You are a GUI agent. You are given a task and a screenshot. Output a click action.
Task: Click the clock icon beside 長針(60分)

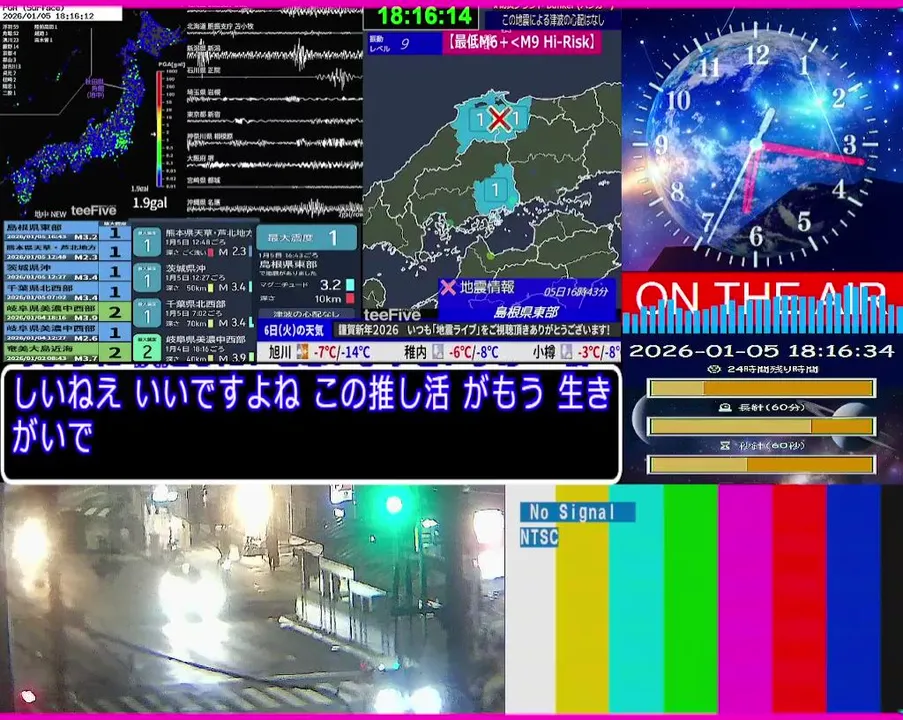click(725, 407)
